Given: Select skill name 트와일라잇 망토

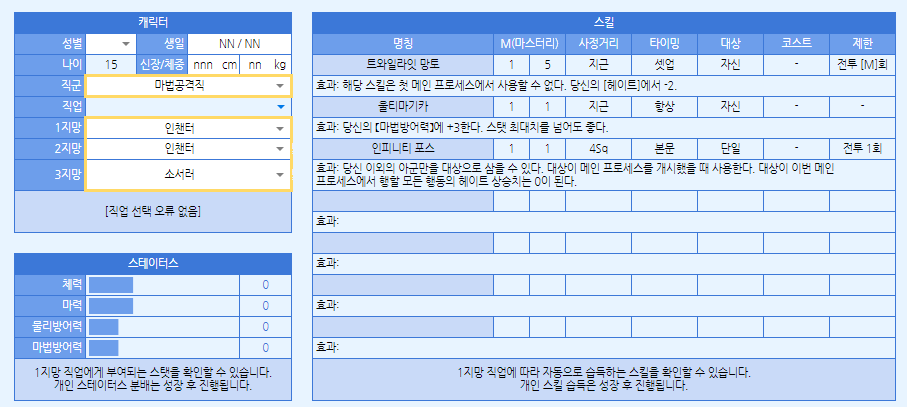Looking at the screenshot, I should (x=403, y=65).
